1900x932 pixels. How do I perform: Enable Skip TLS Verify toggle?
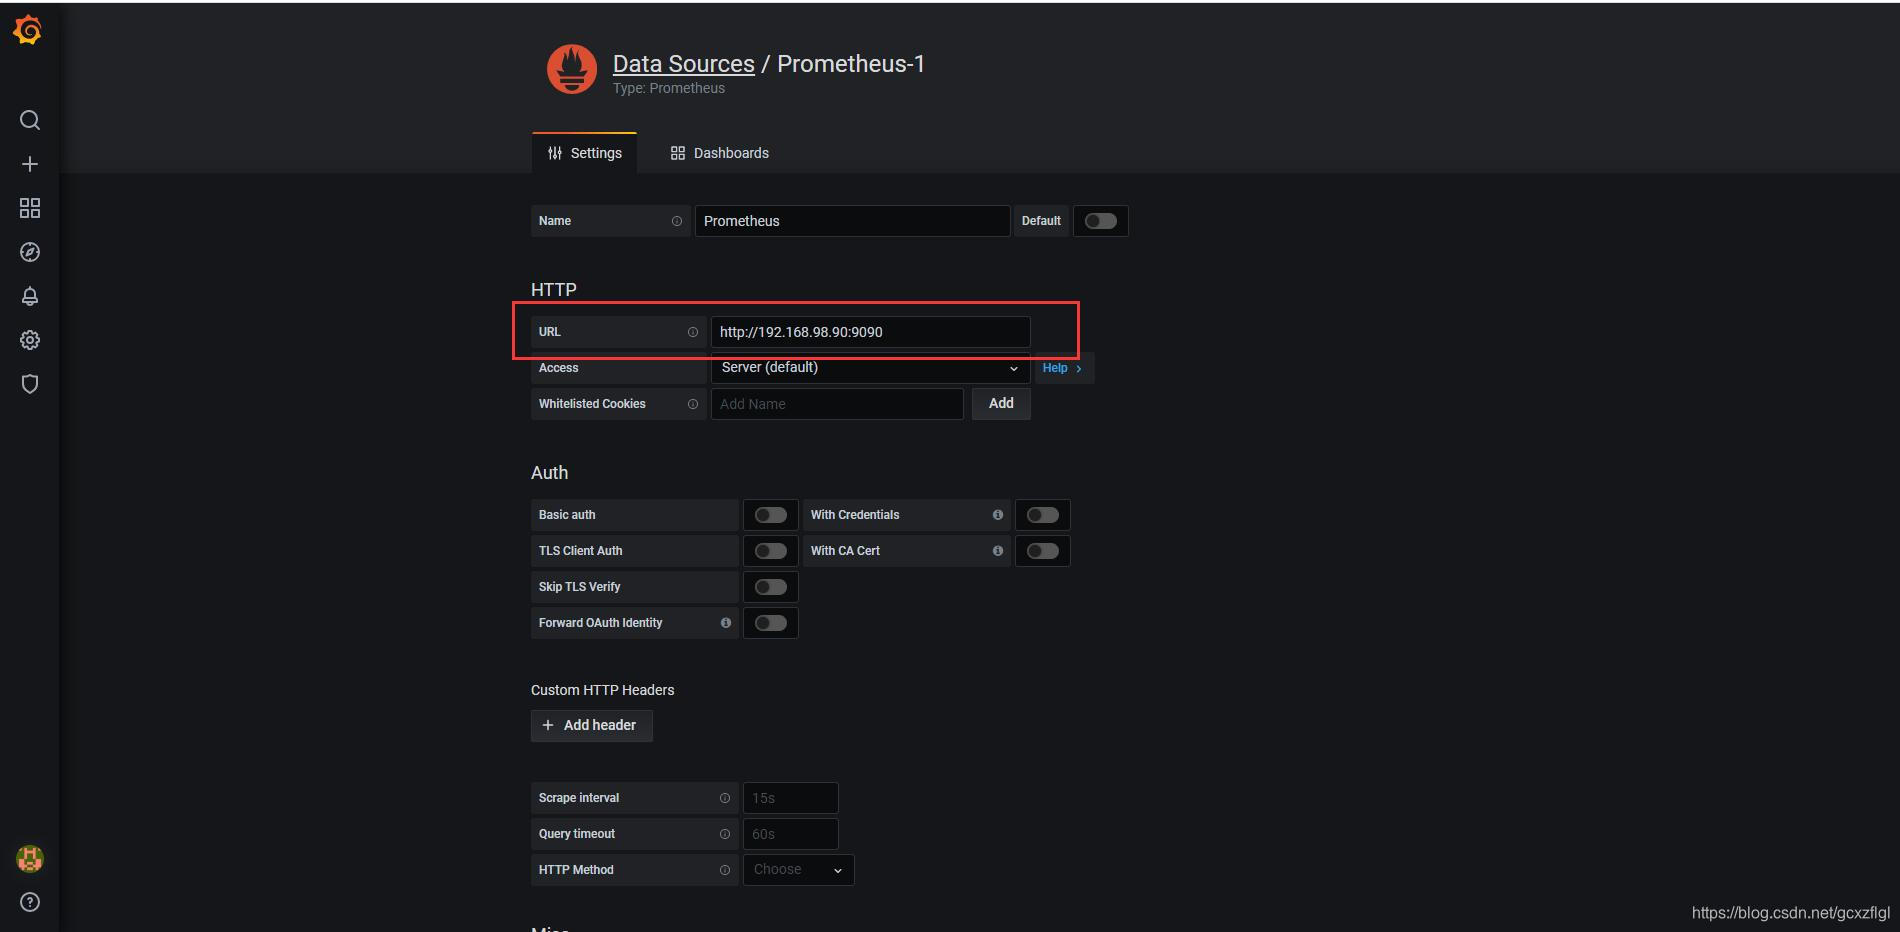[771, 587]
